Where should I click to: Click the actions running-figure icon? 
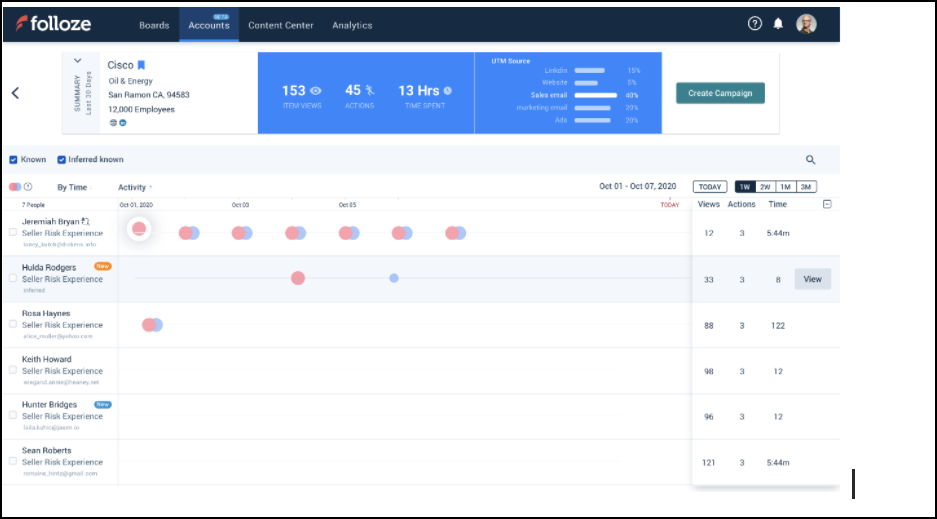click(370, 90)
